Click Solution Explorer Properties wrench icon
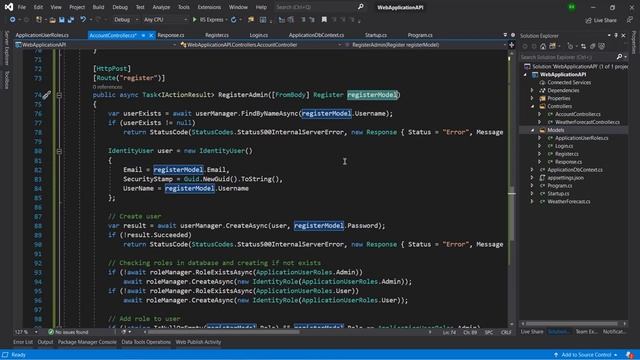This screenshot has height=360, width=640. (593, 47)
